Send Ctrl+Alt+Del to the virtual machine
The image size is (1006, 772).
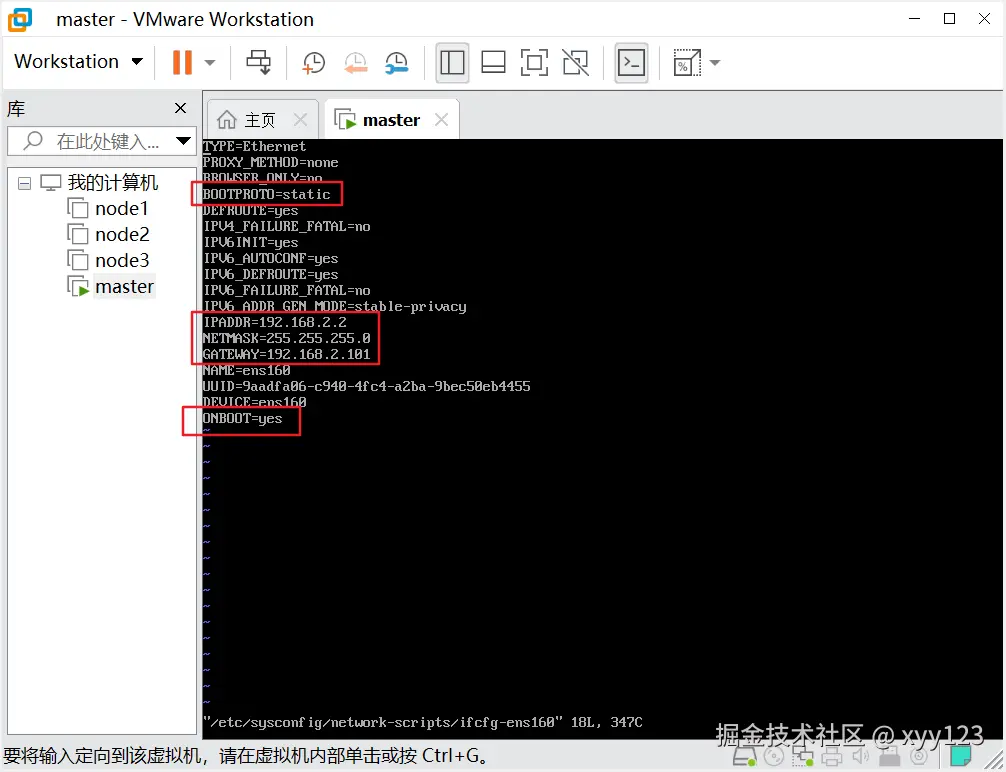click(259, 62)
